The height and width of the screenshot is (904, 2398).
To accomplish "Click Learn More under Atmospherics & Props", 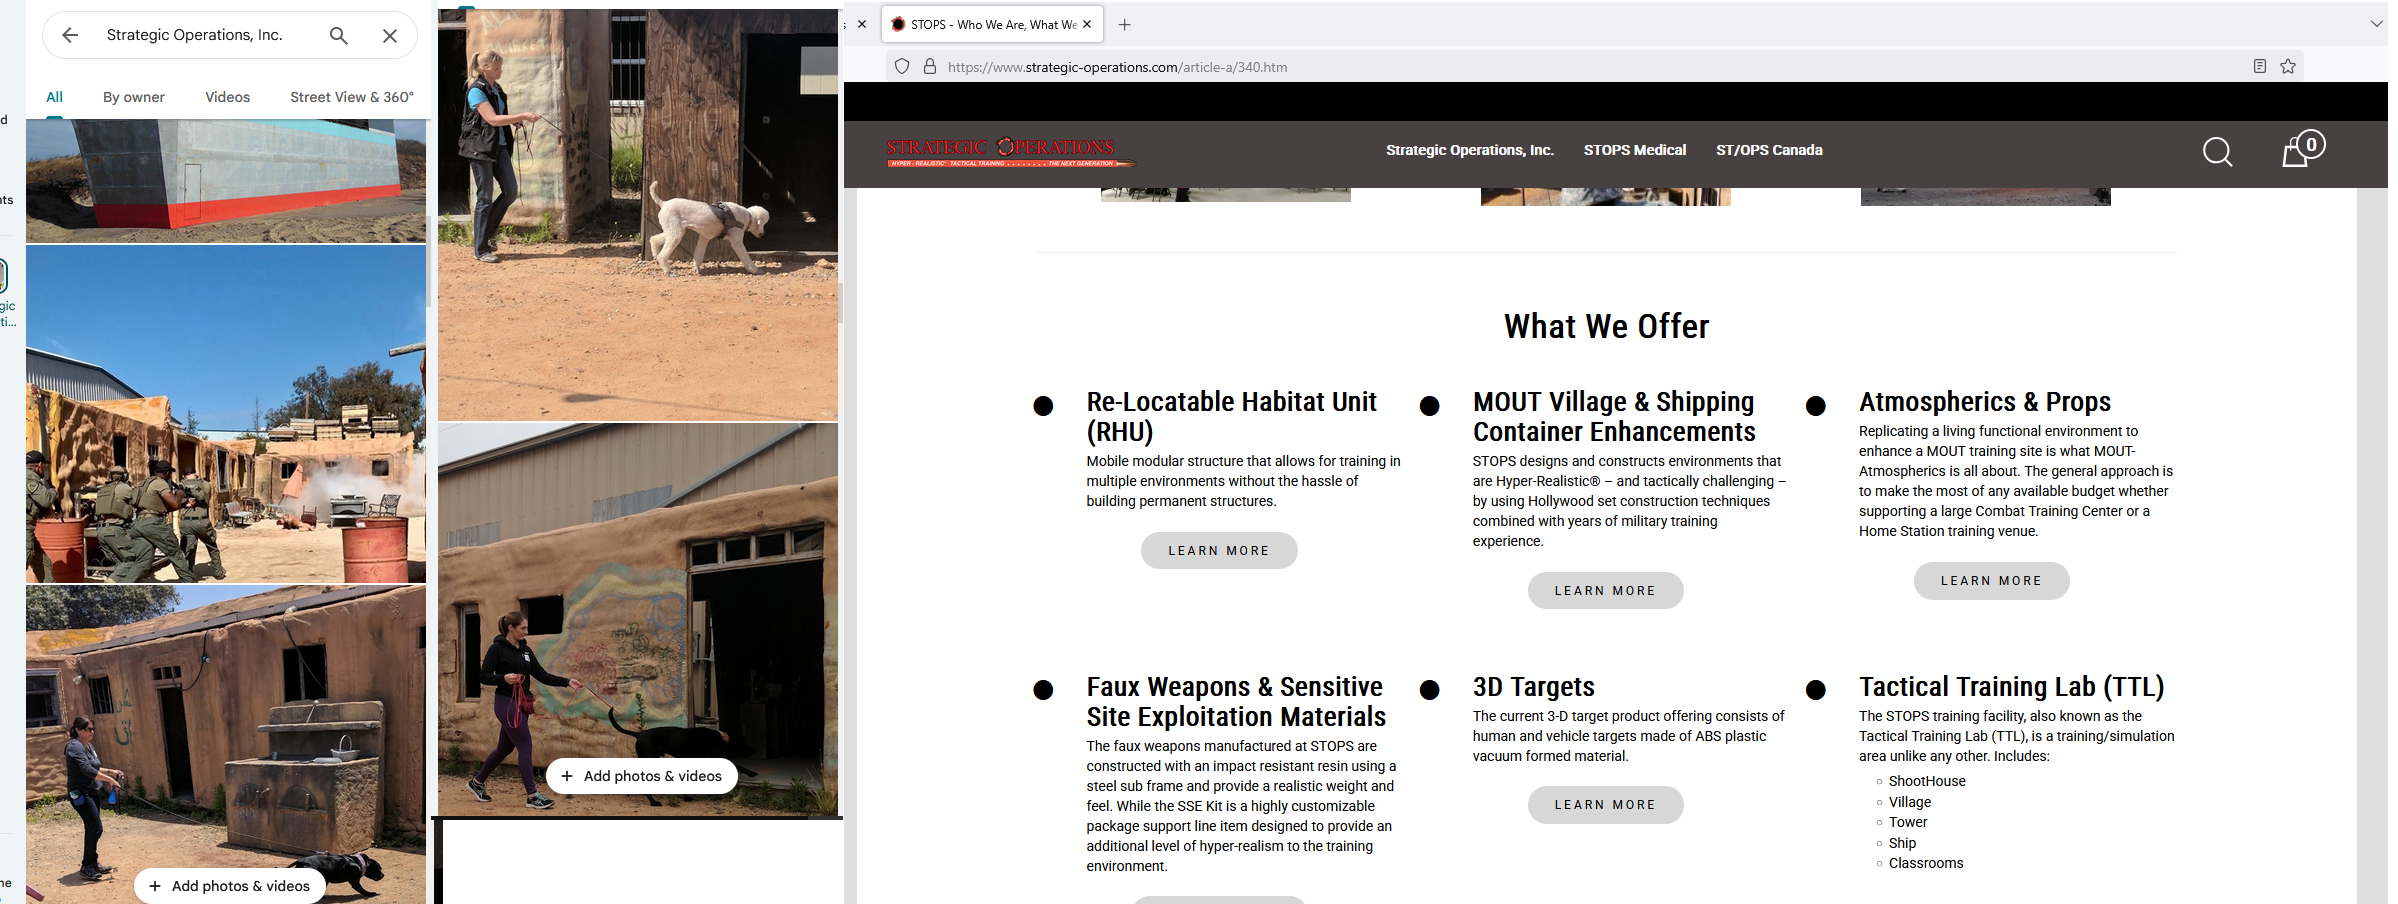I will point(1991,581).
